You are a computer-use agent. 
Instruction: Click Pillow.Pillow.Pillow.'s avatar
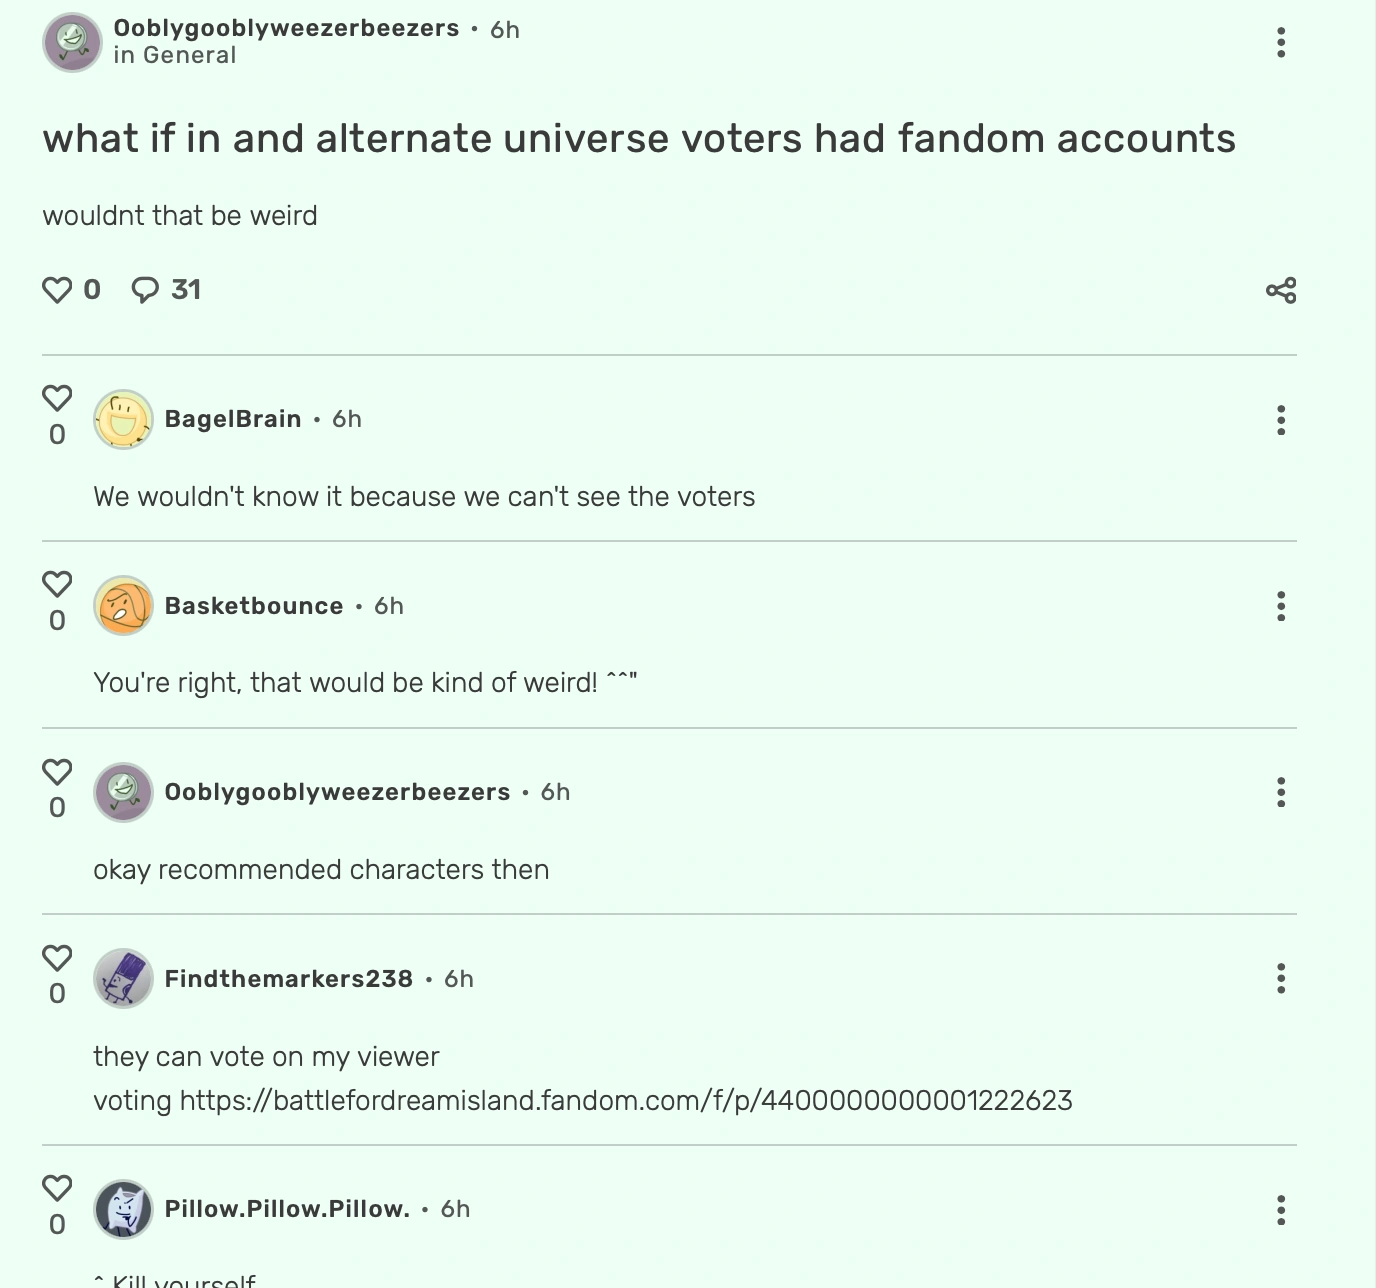[x=123, y=1207]
